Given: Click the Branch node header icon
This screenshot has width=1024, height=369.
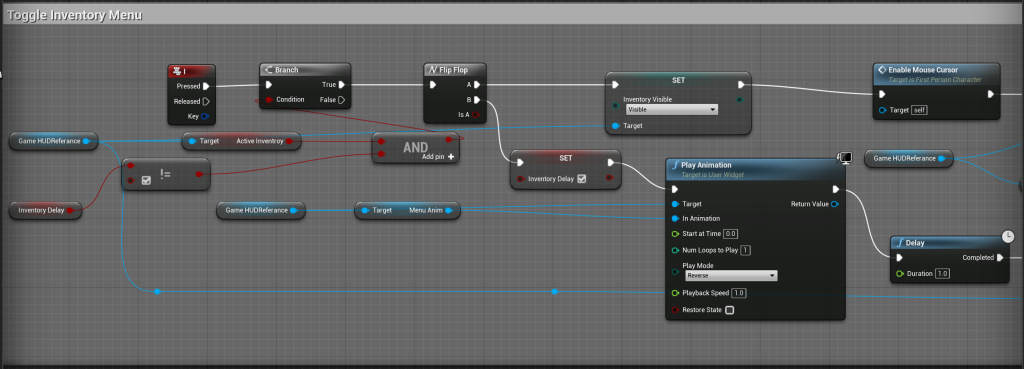Looking at the screenshot, I should point(268,70).
